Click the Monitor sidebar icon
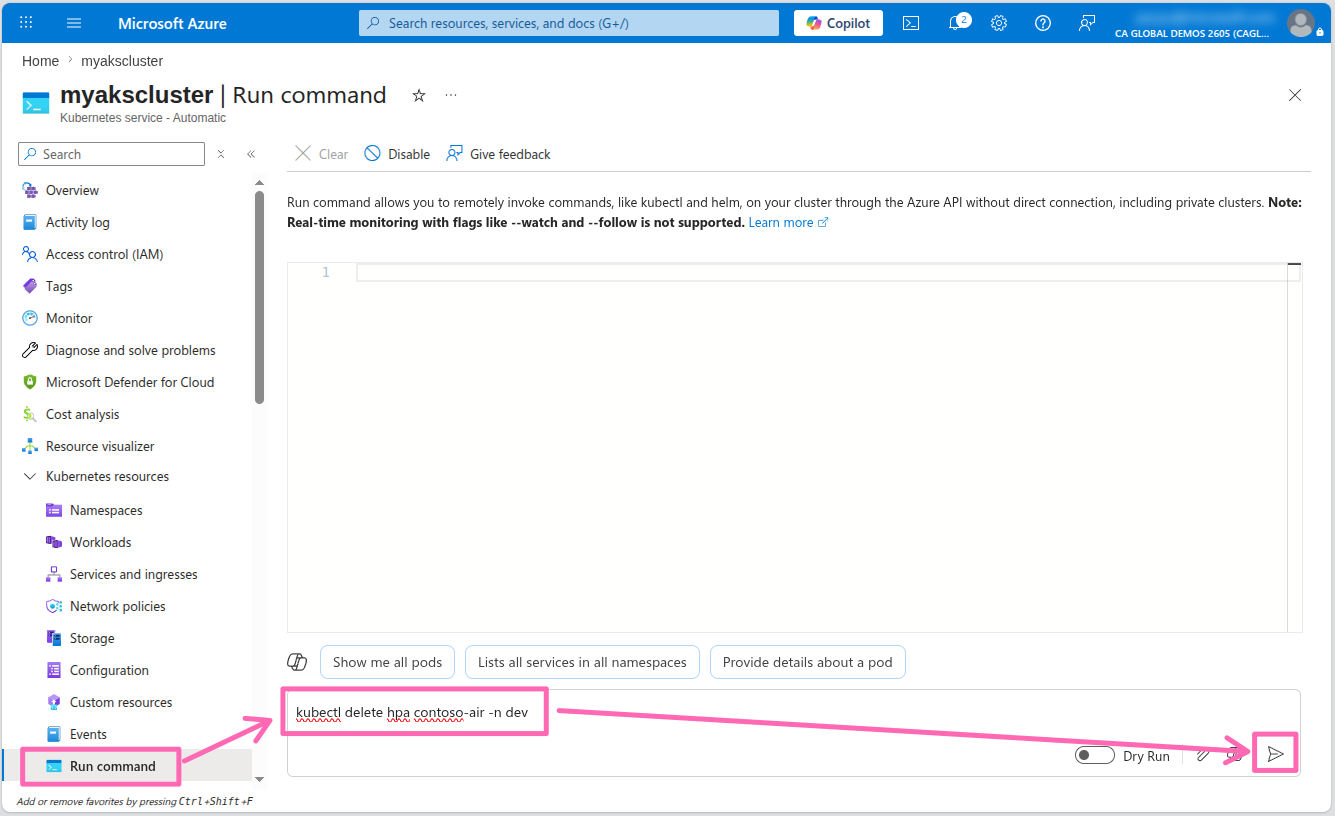 tap(29, 318)
